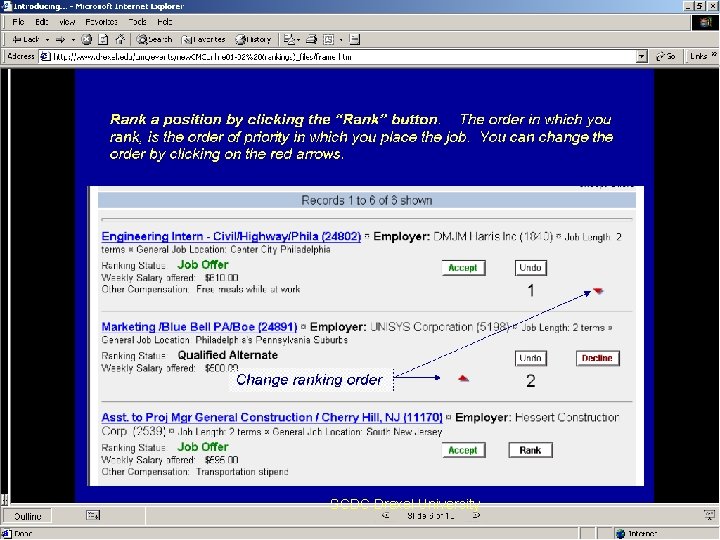720x540 pixels.
Task: Open the Forward button dropdown arrow
Action: 73,40
